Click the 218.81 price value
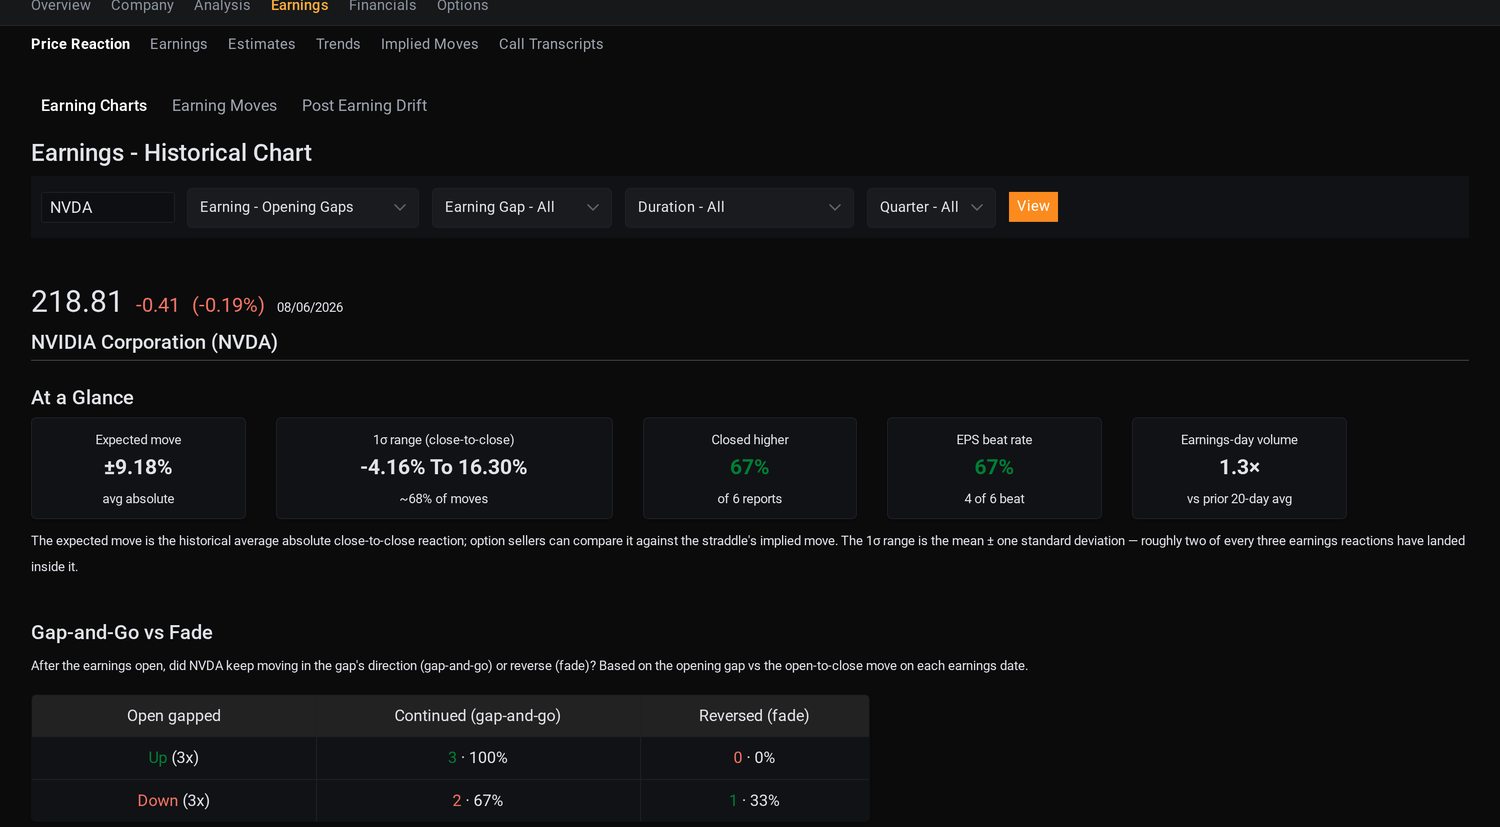Image resolution: width=1500 pixels, height=827 pixels. pyautogui.click(x=77, y=302)
